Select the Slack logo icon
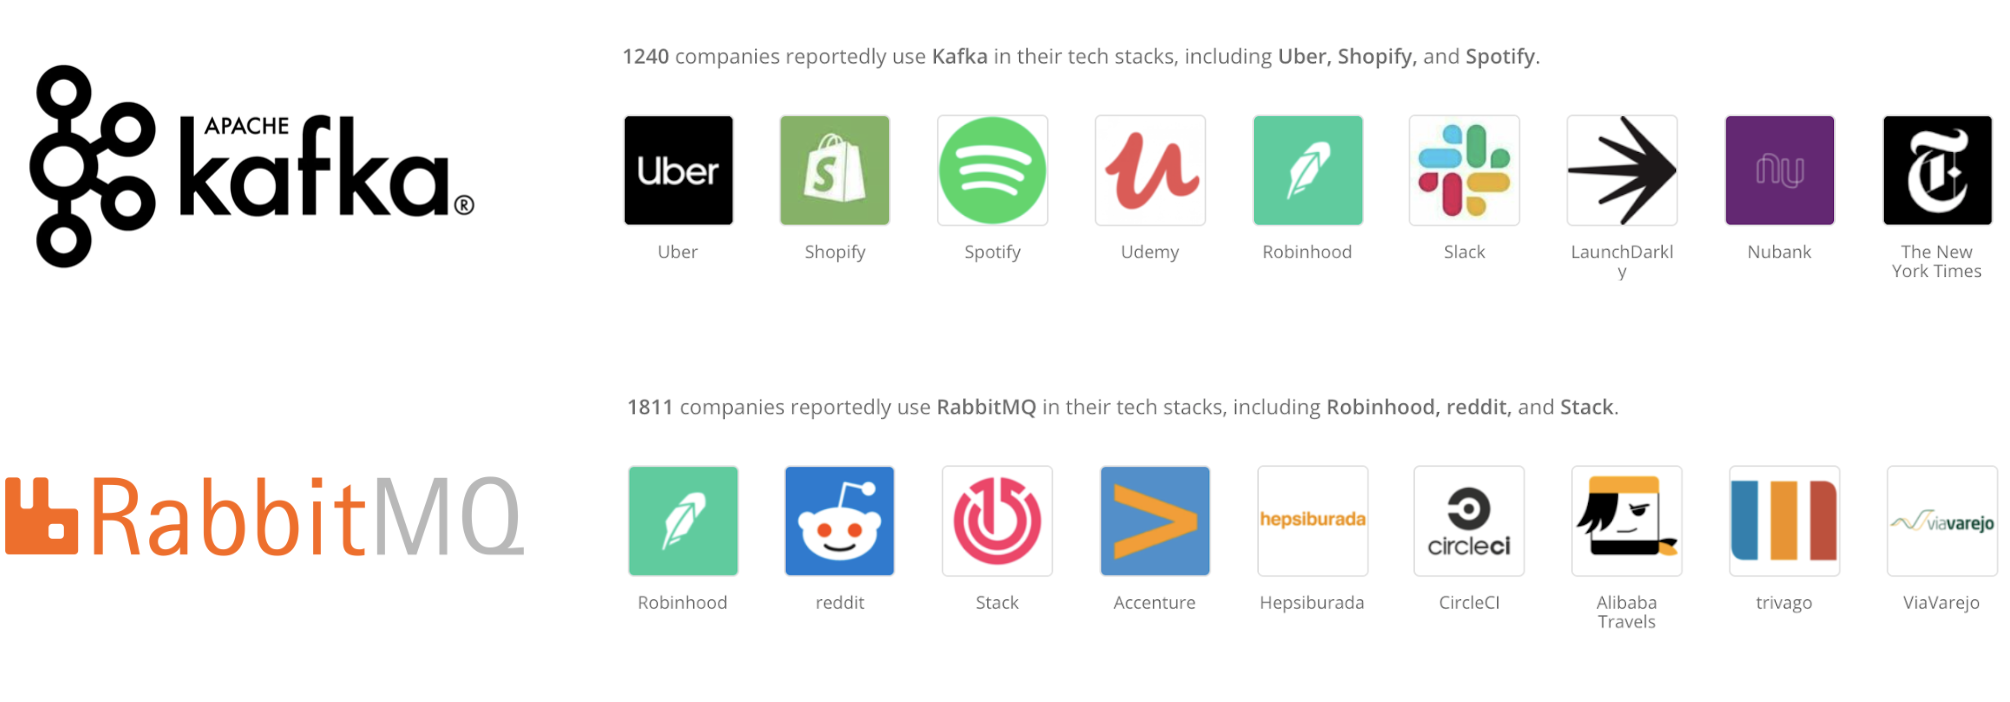Viewport: 2010px width, 702px height. [1464, 170]
